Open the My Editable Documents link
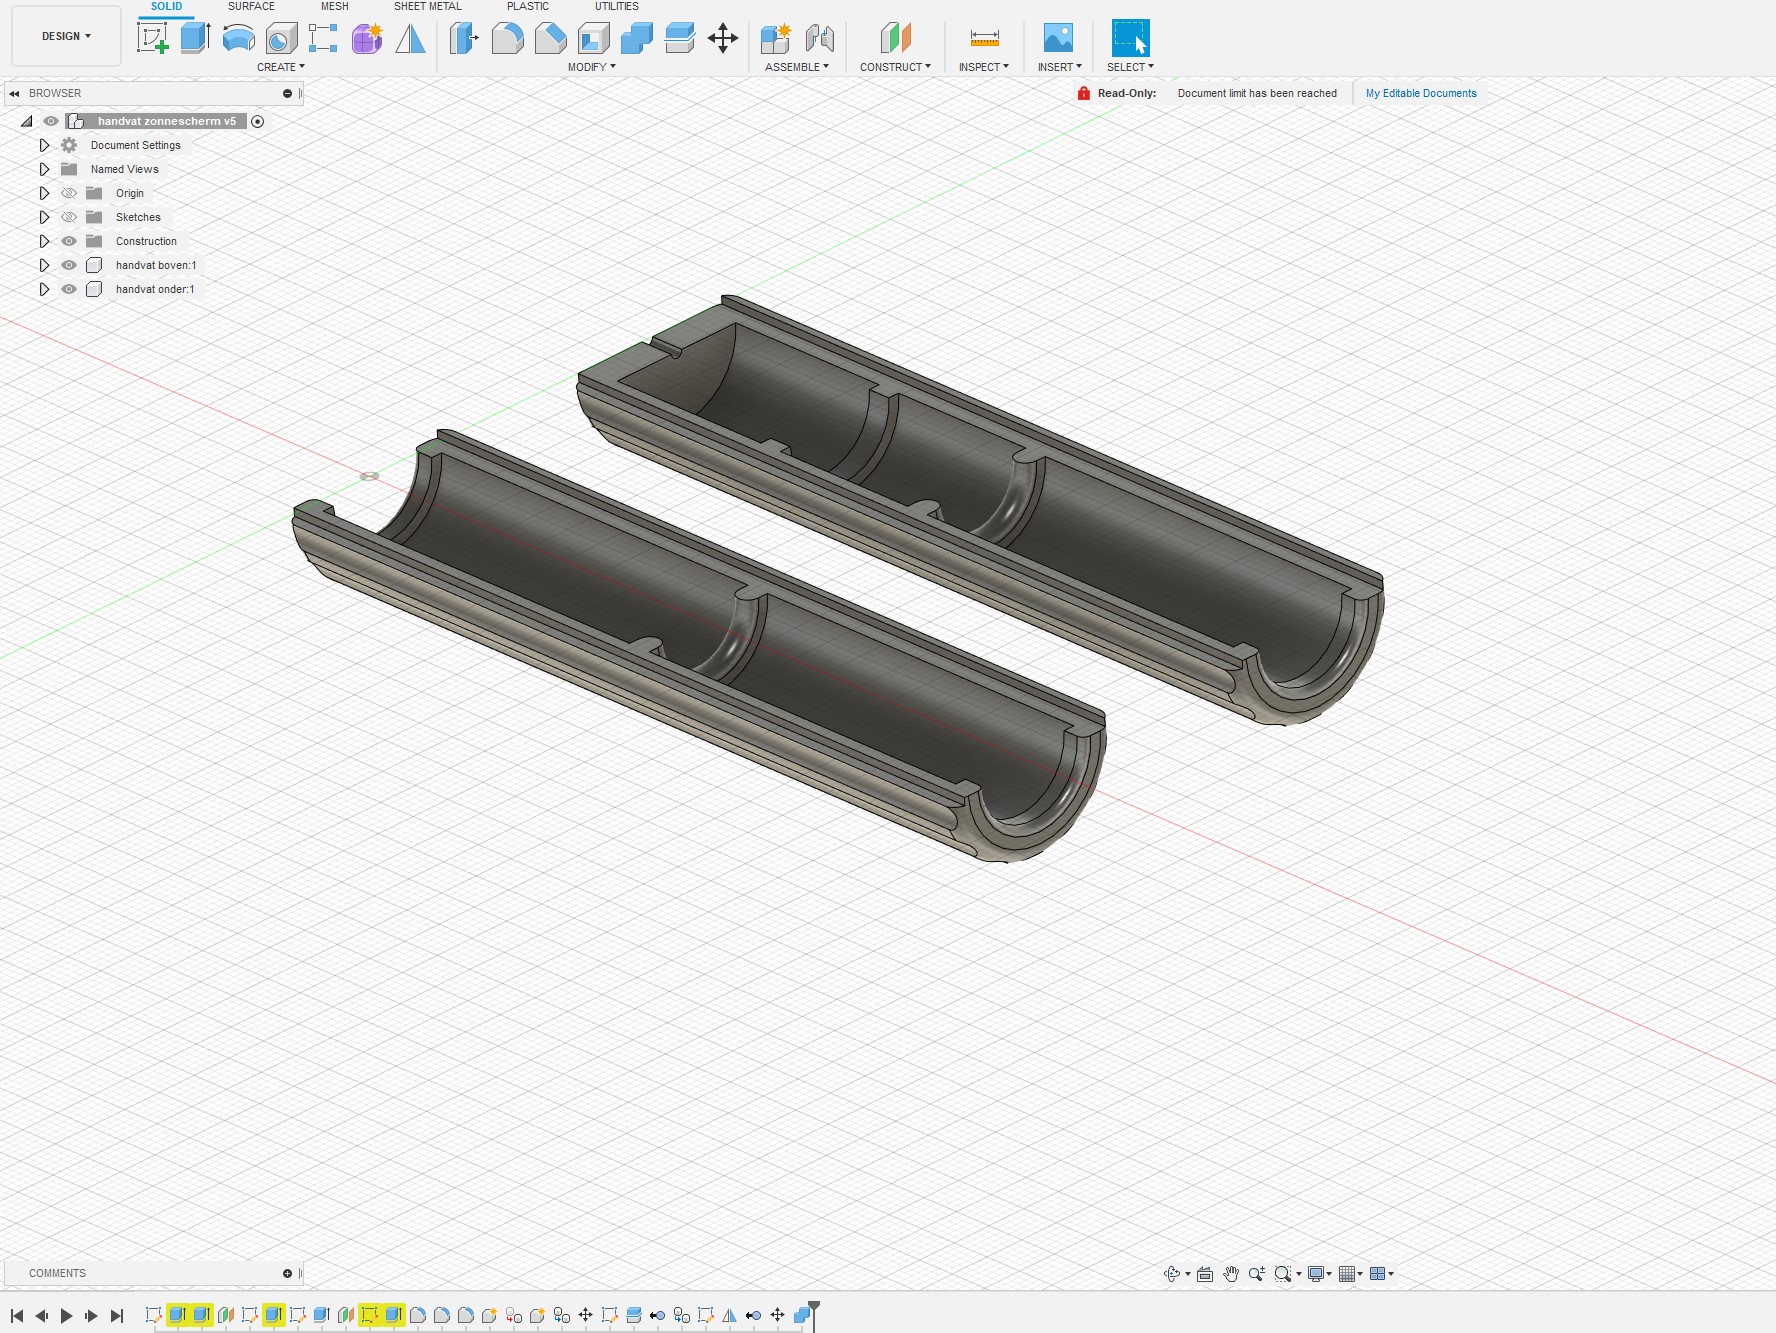This screenshot has width=1776, height=1333. pos(1421,93)
